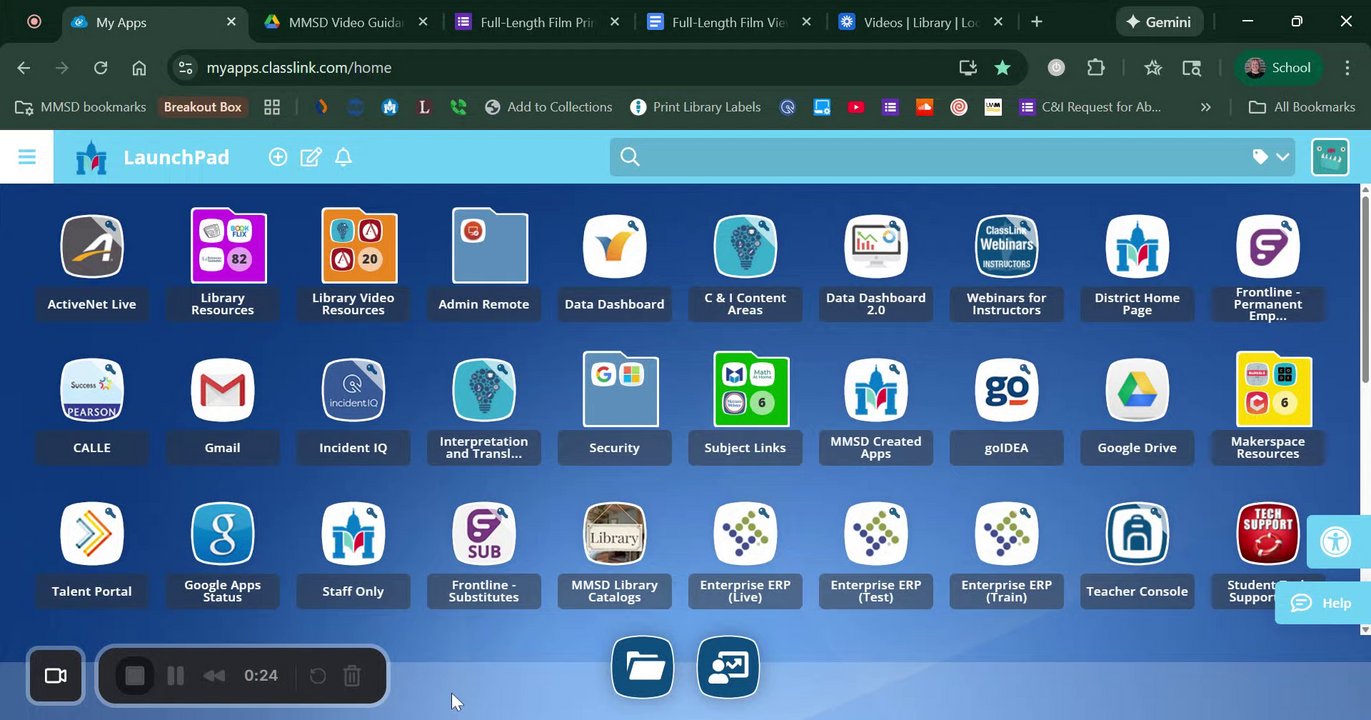Viewport: 1371px width, 720px height.
Task: Open Webinars for Instructors app
Action: click(1007, 247)
